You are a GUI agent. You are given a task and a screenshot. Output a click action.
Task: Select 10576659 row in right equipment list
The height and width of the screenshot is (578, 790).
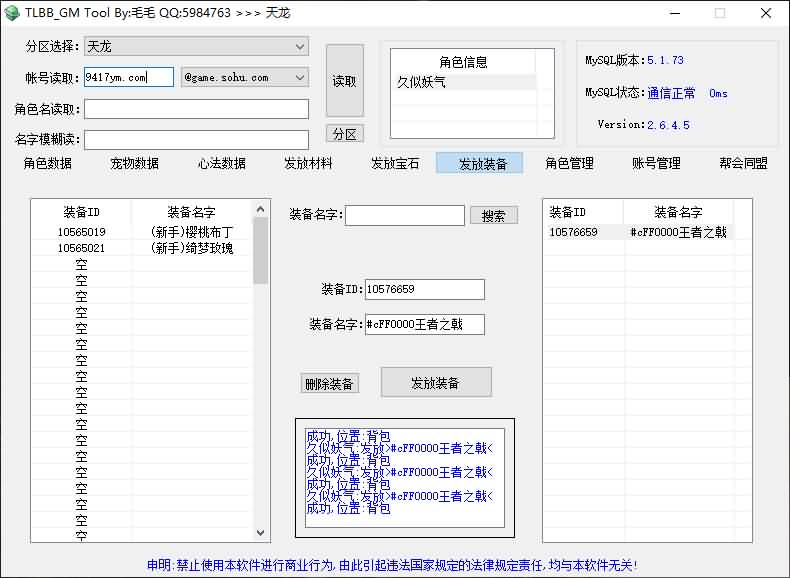(638, 232)
